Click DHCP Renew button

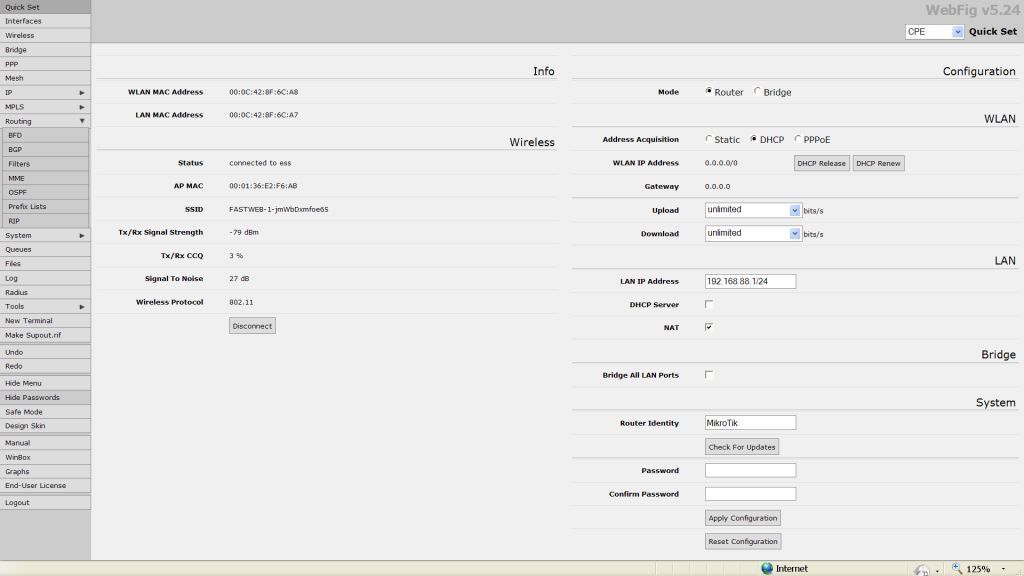tap(878, 163)
